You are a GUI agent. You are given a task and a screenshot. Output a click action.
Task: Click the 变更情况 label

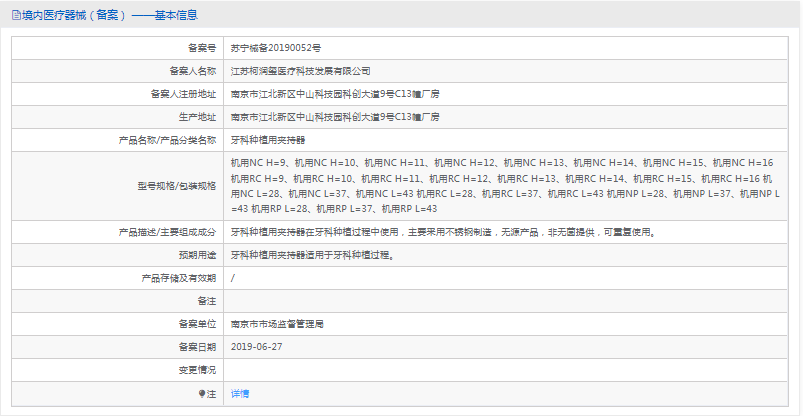(198, 370)
